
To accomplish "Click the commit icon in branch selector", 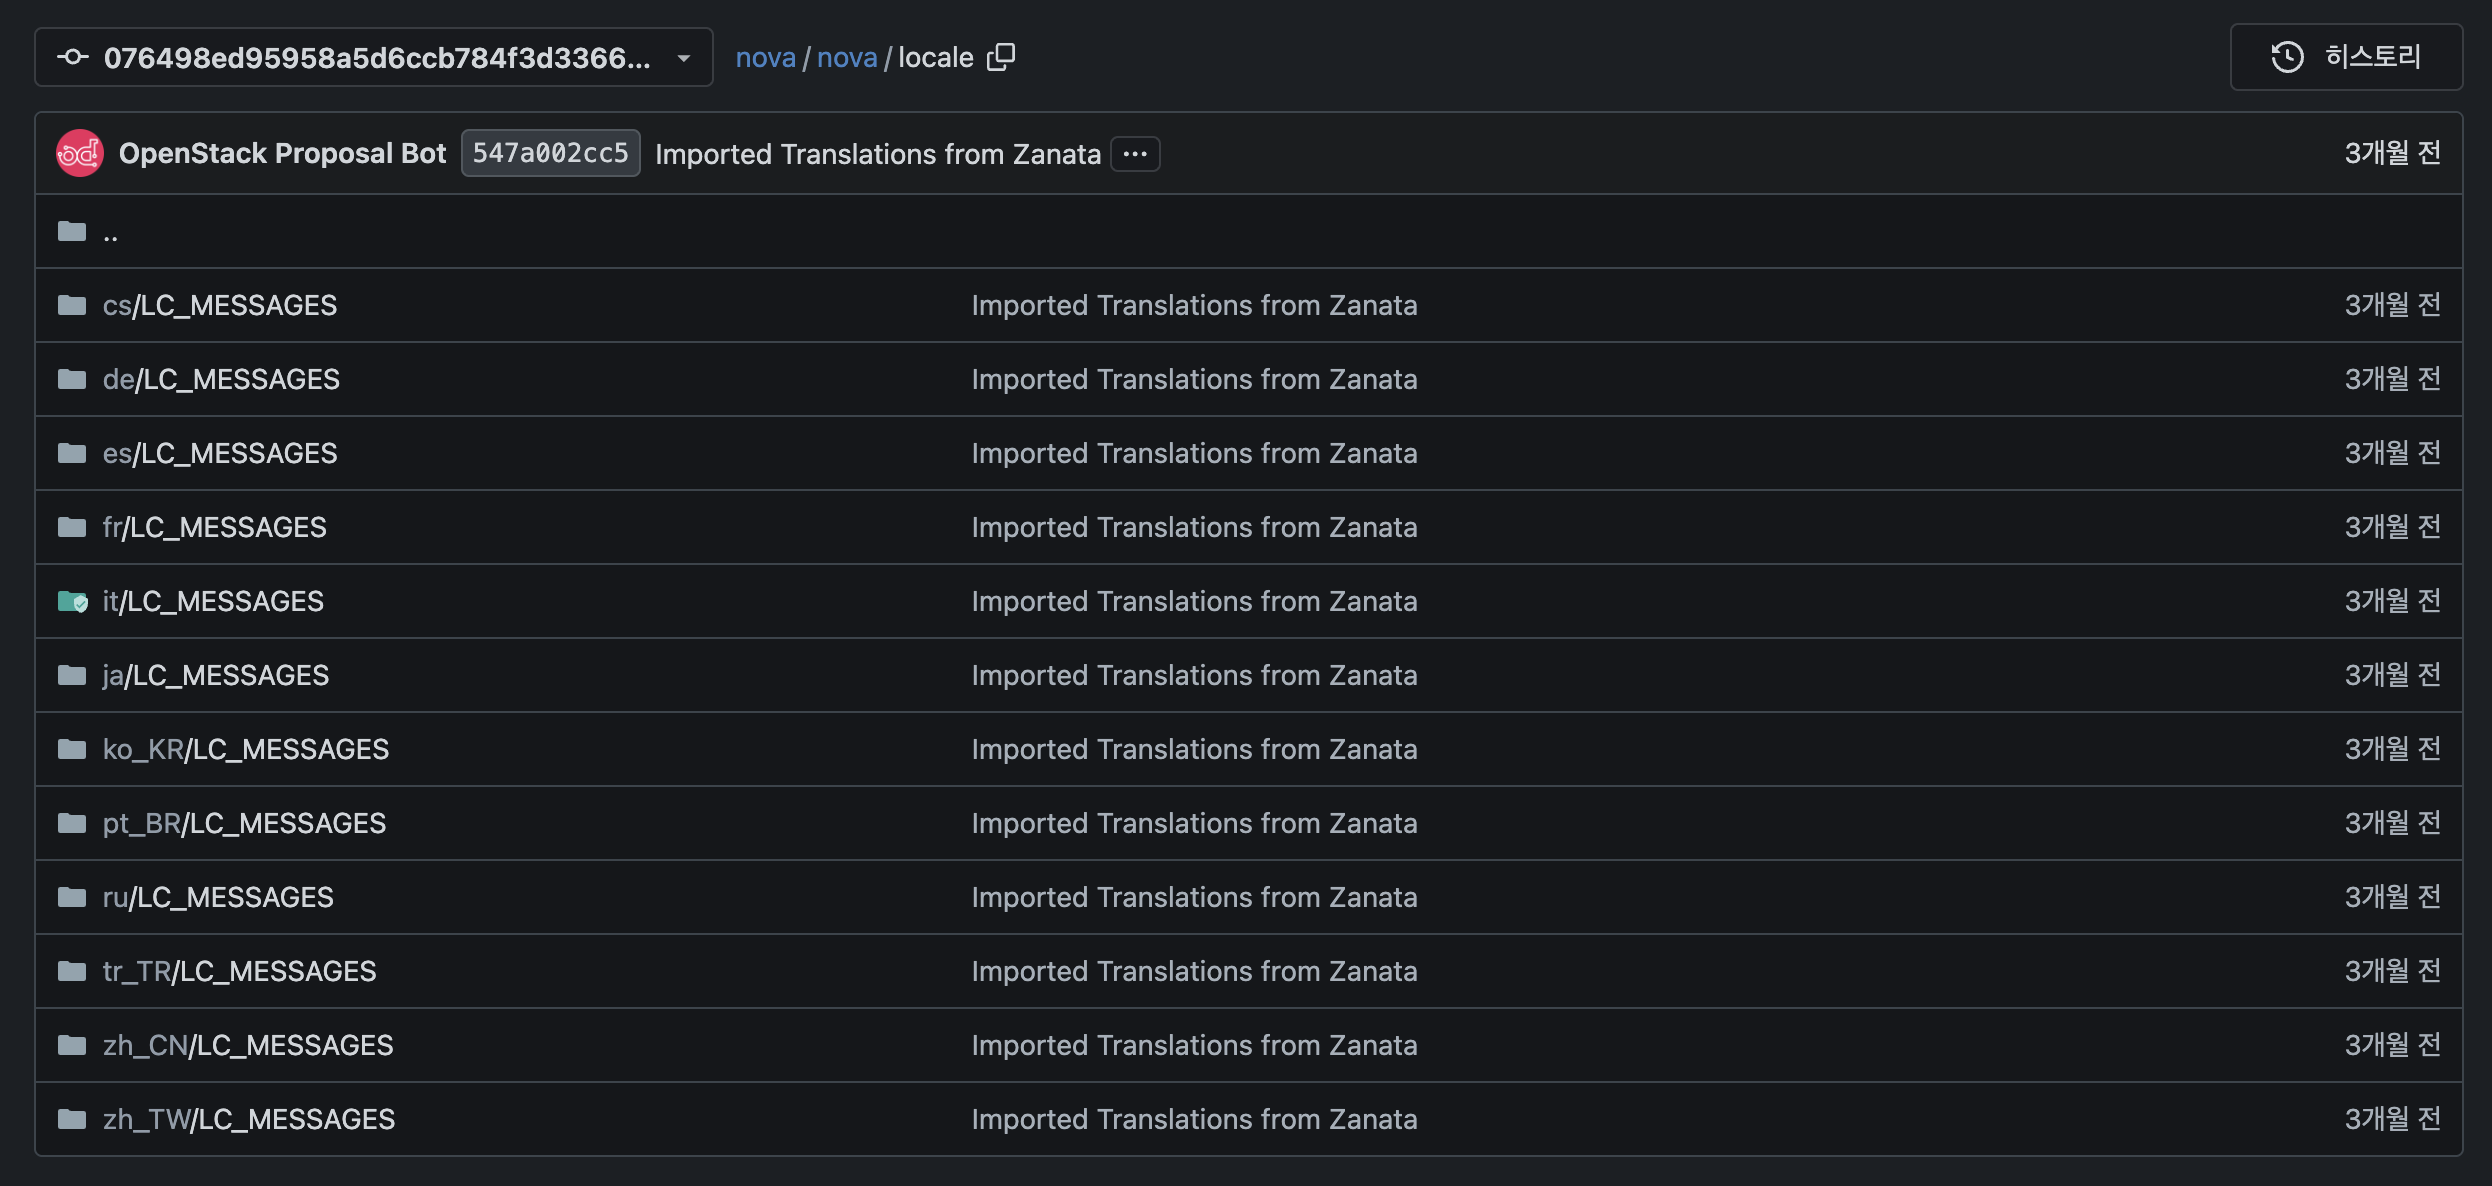I will (x=73, y=57).
